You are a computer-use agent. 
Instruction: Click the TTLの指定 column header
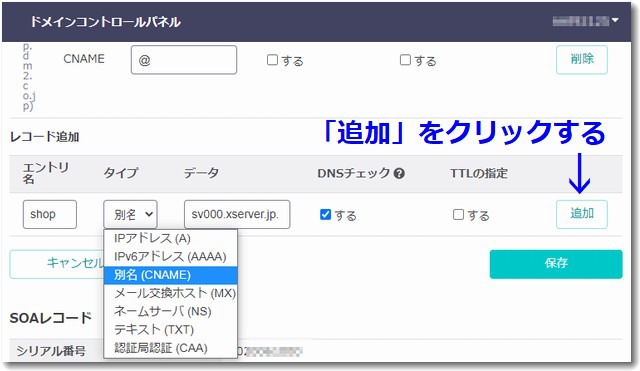coord(479,173)
